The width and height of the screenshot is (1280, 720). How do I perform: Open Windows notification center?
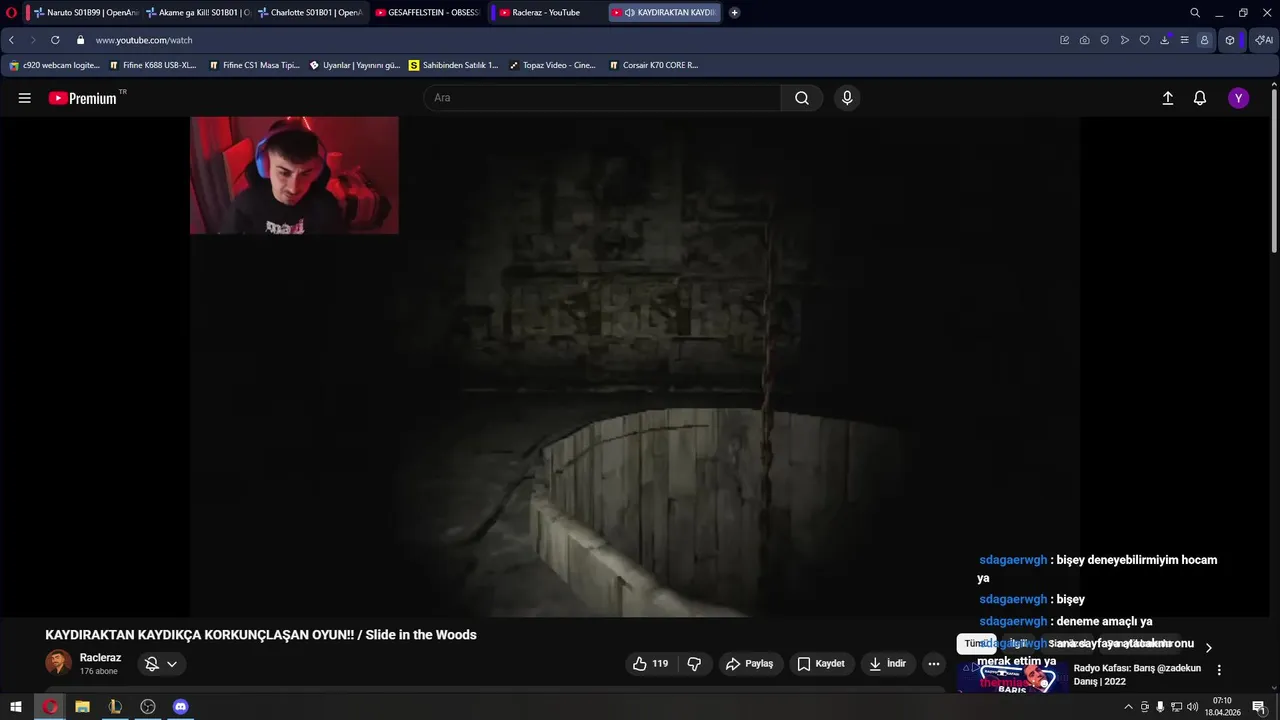[1259, 707]
